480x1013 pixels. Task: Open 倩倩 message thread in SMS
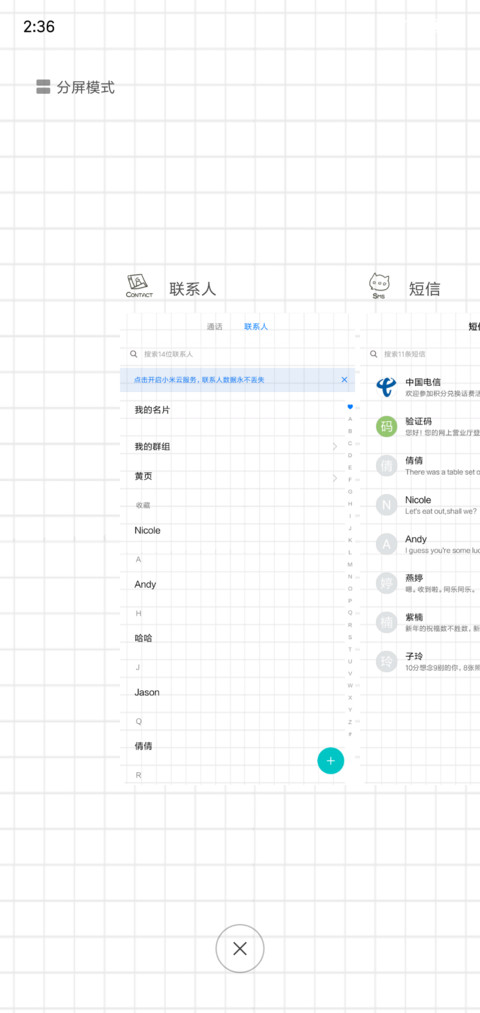[423, 466]
